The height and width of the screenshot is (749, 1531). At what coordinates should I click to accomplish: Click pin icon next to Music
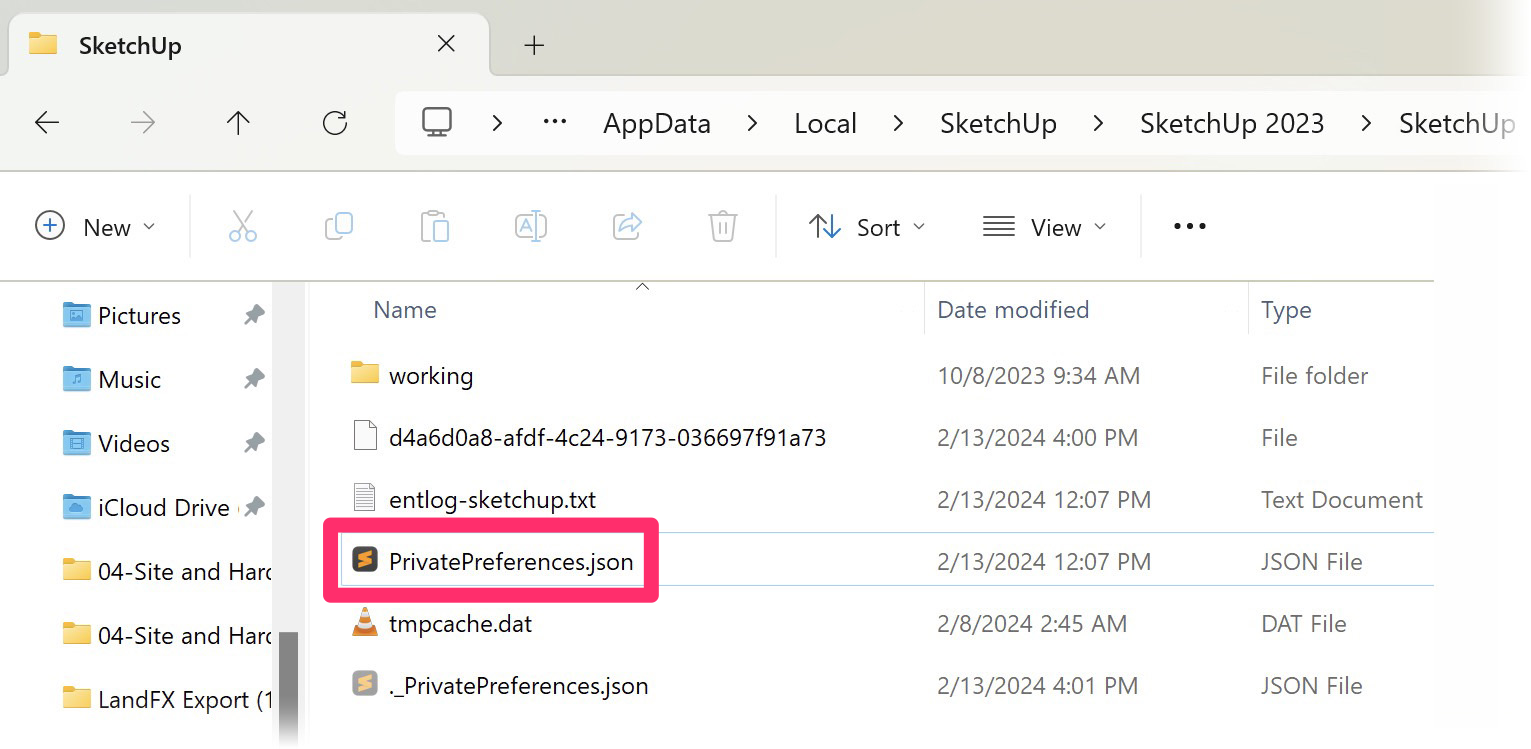click(254, 379)
